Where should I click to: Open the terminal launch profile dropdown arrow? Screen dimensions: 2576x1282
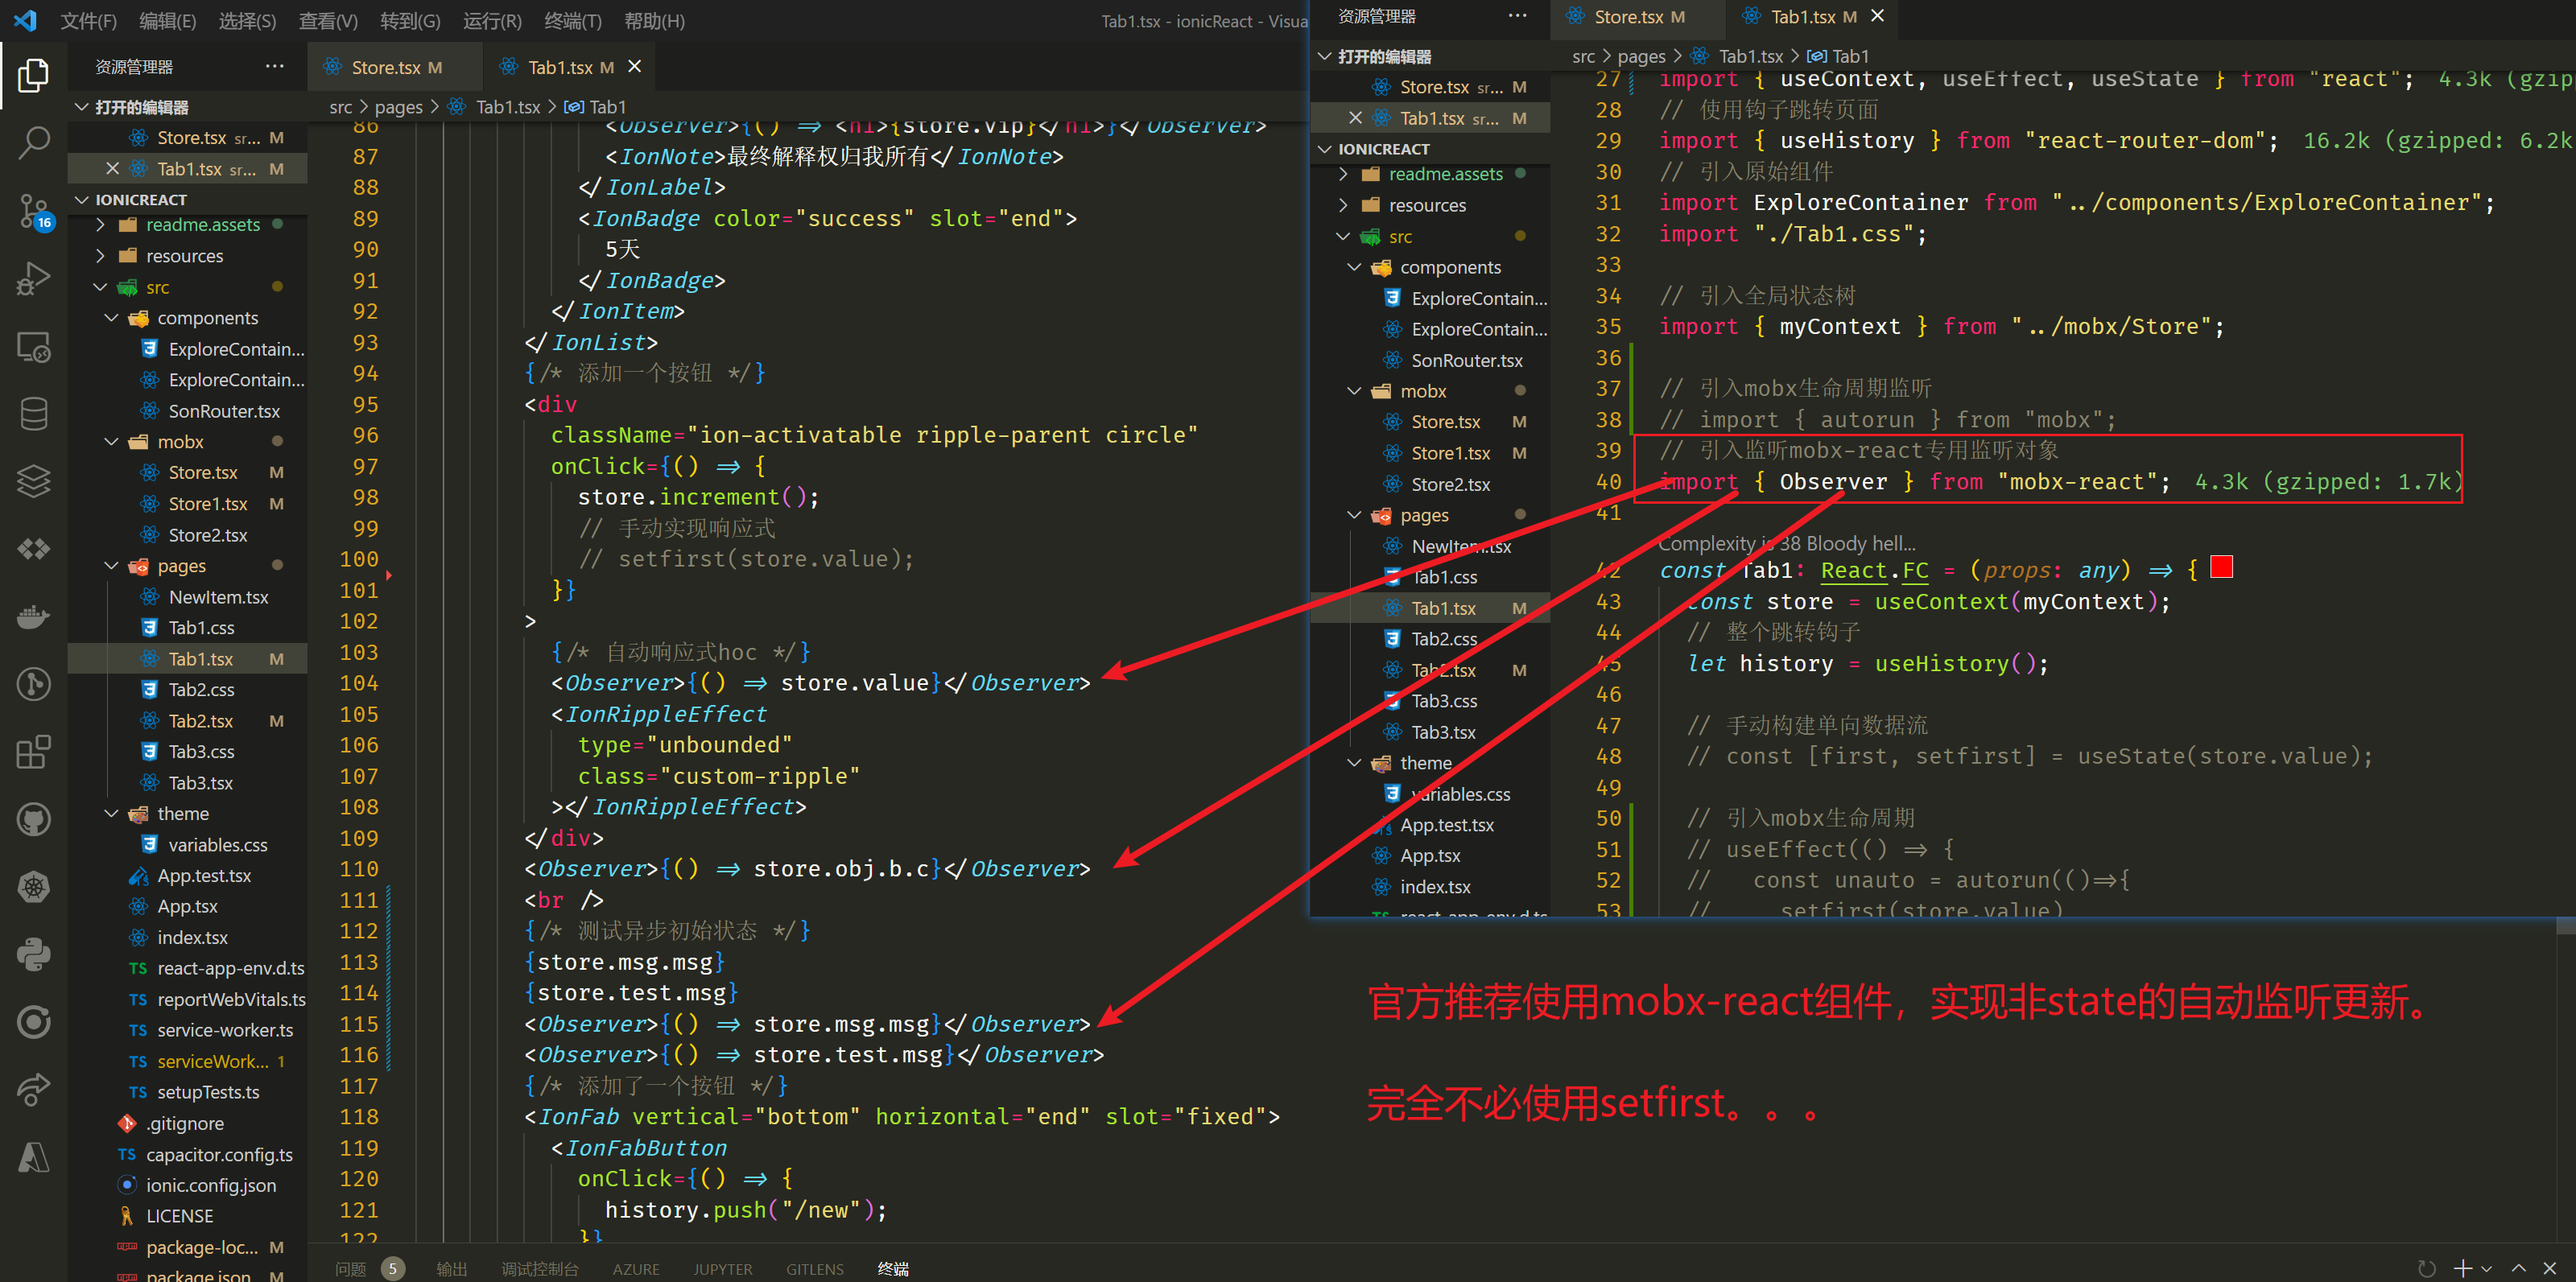(x=2487, y=1268)
